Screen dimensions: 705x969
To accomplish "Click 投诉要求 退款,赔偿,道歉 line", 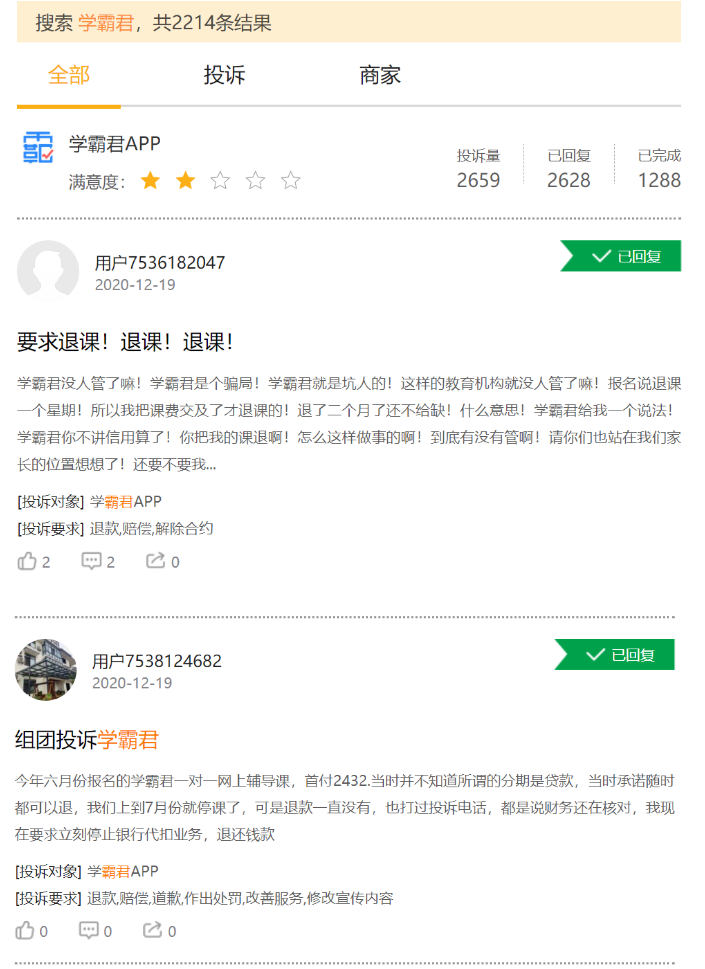I will [x=204, y=898].
